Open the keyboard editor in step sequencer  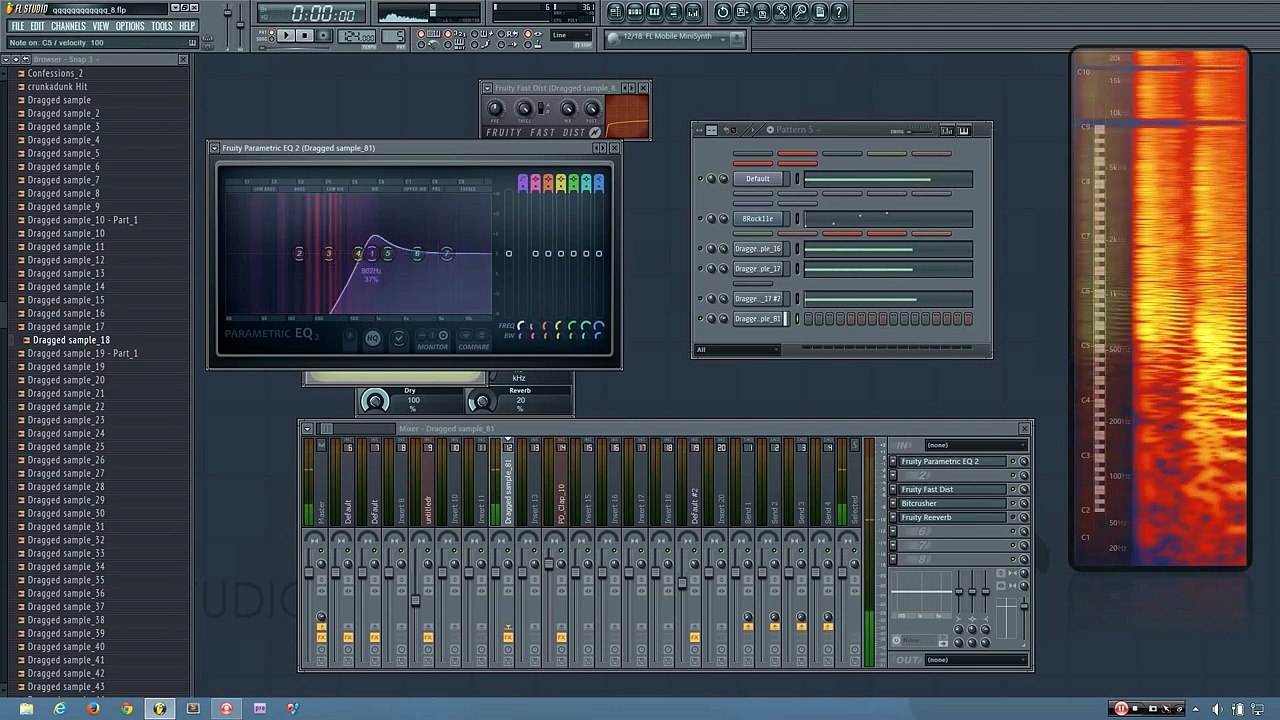pos(964,130)
